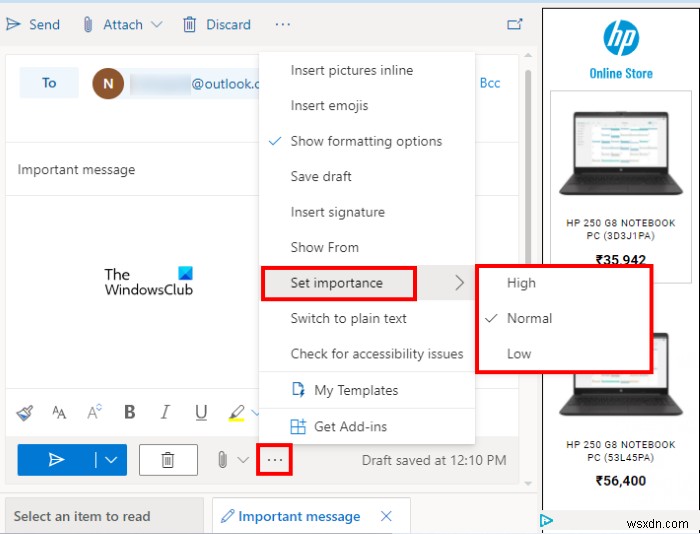This screenshot has height=534, width=700.
Task: Close the Important message draft tab
Action: click(386, 516)
